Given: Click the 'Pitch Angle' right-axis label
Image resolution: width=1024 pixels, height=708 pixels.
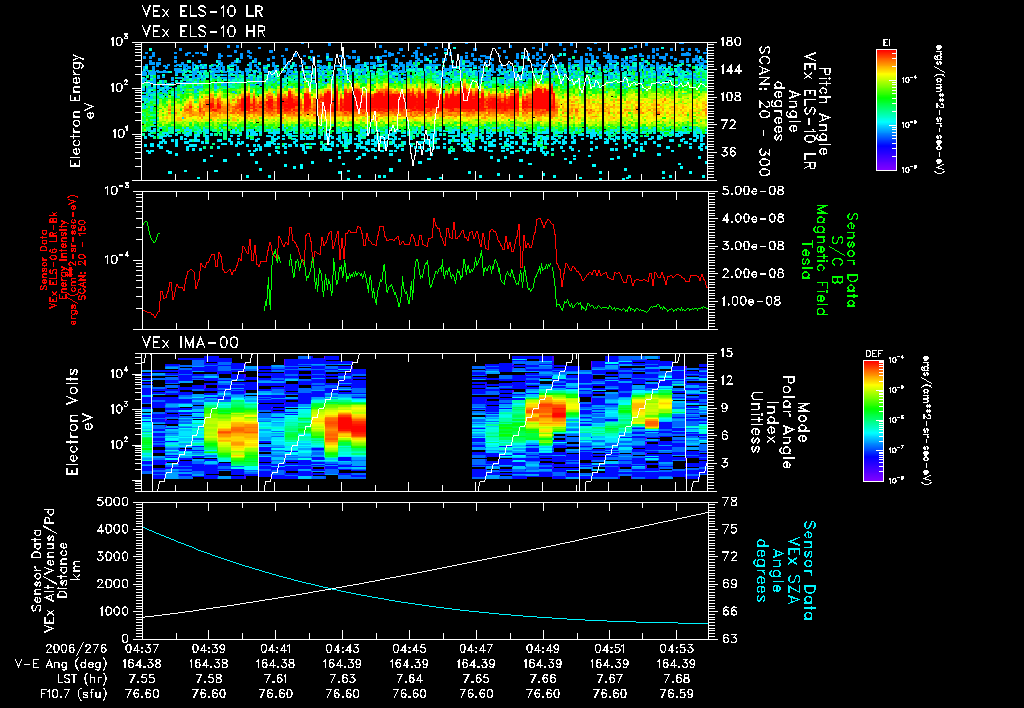Looking at the screenshot, I should [x=825, y=111].
